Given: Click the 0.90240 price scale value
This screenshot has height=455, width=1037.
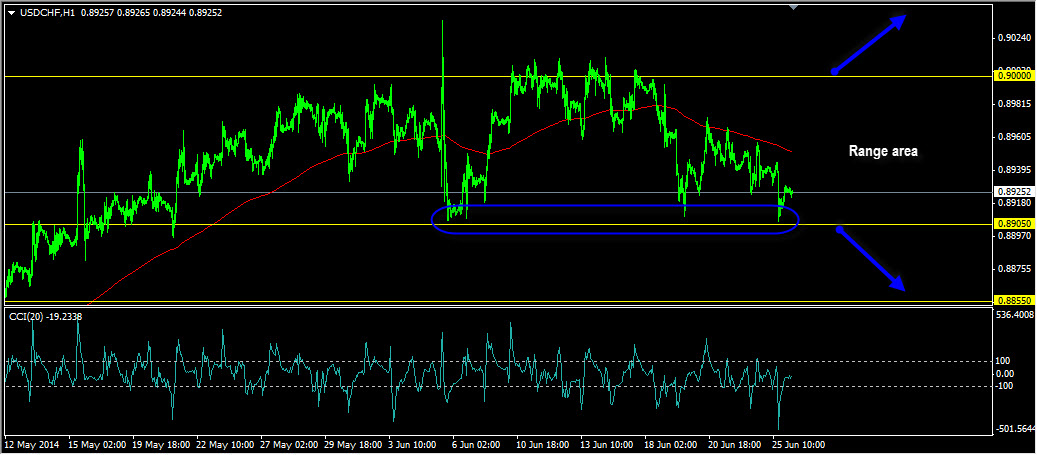Looking at the screenshot, I should coord(1015,38).
